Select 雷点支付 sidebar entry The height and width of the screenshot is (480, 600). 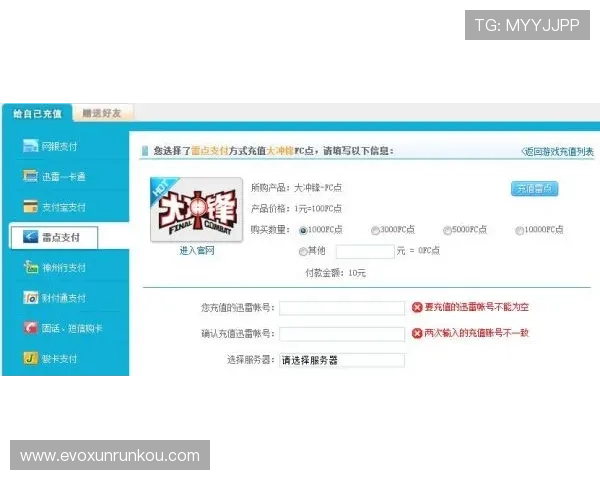(54, 237)
